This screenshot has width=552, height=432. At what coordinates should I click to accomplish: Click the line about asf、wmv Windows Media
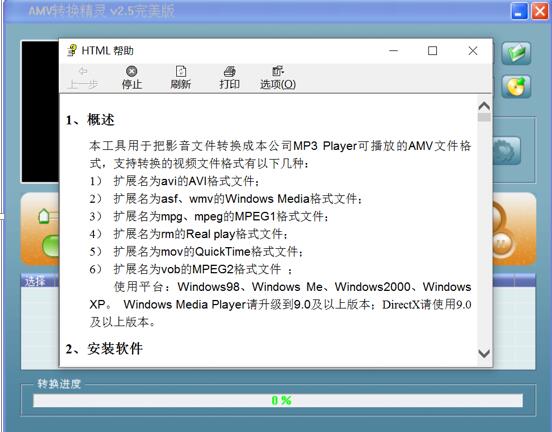click(x=226, y=199)
